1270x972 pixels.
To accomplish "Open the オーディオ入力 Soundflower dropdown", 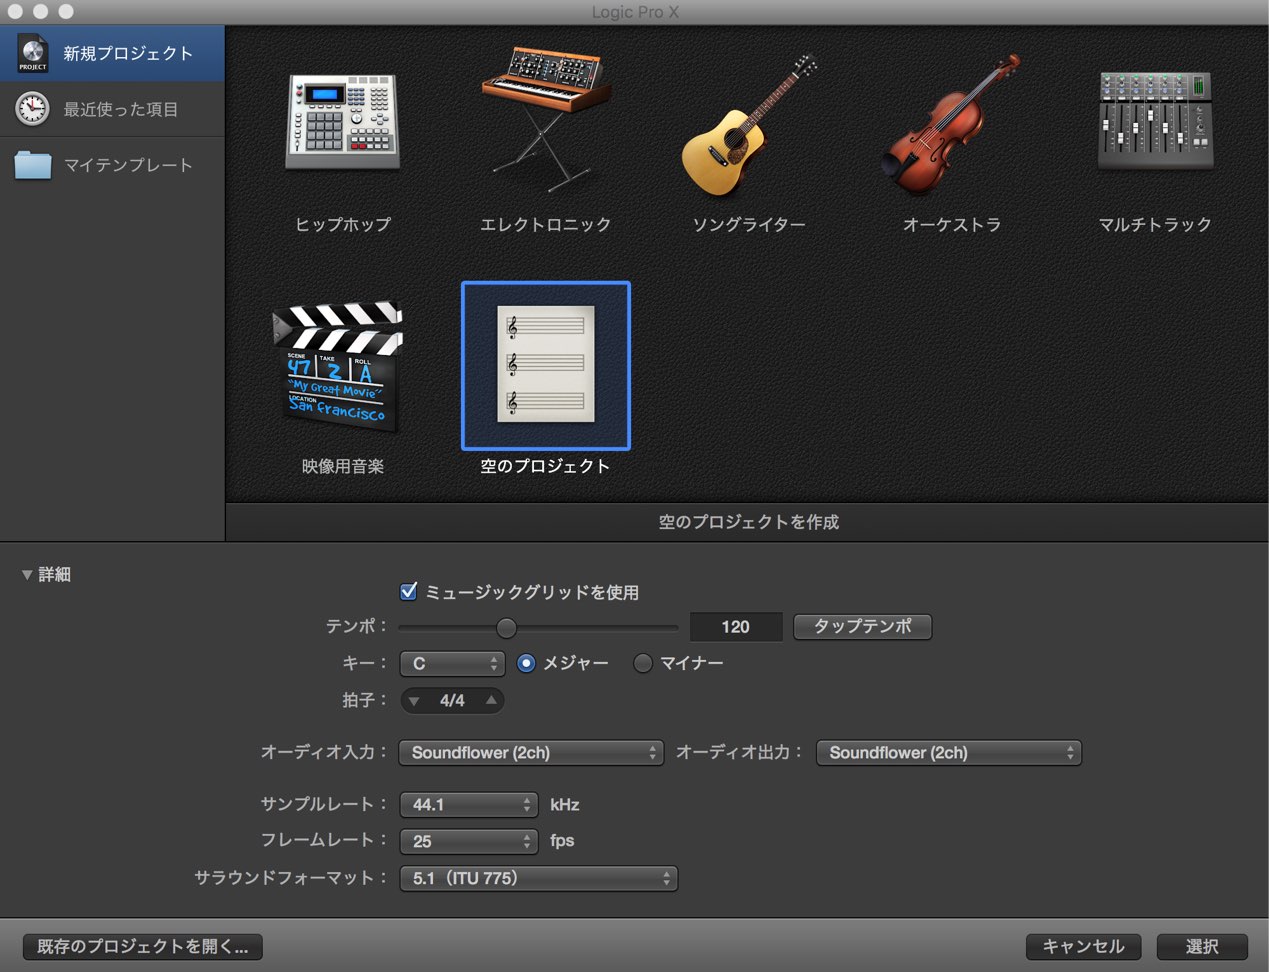I will coord(531,753).
